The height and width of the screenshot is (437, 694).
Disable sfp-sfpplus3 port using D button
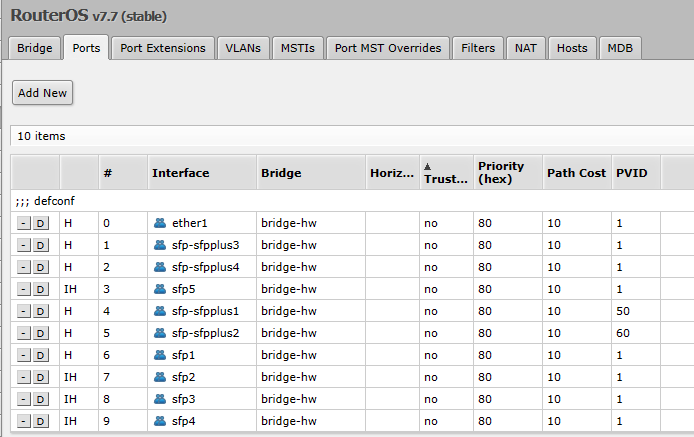[40, 245]
